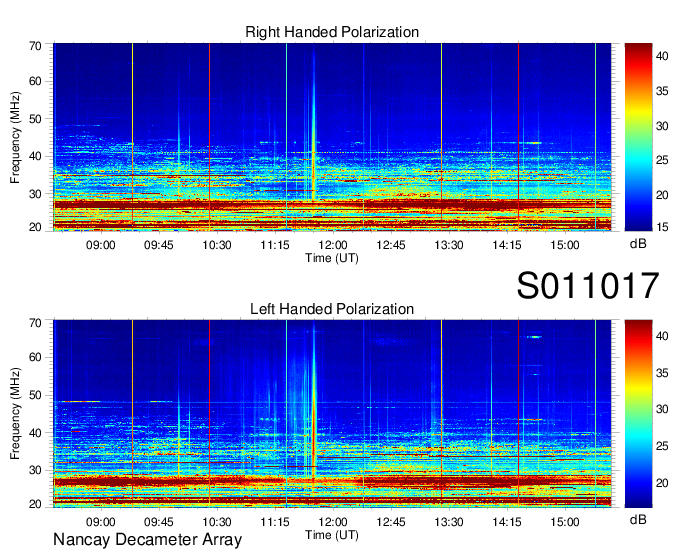This screenshot has height=552, width=680.
Task: Click the Left Handed Polarization color scale bar
Action: click(638, 414)
